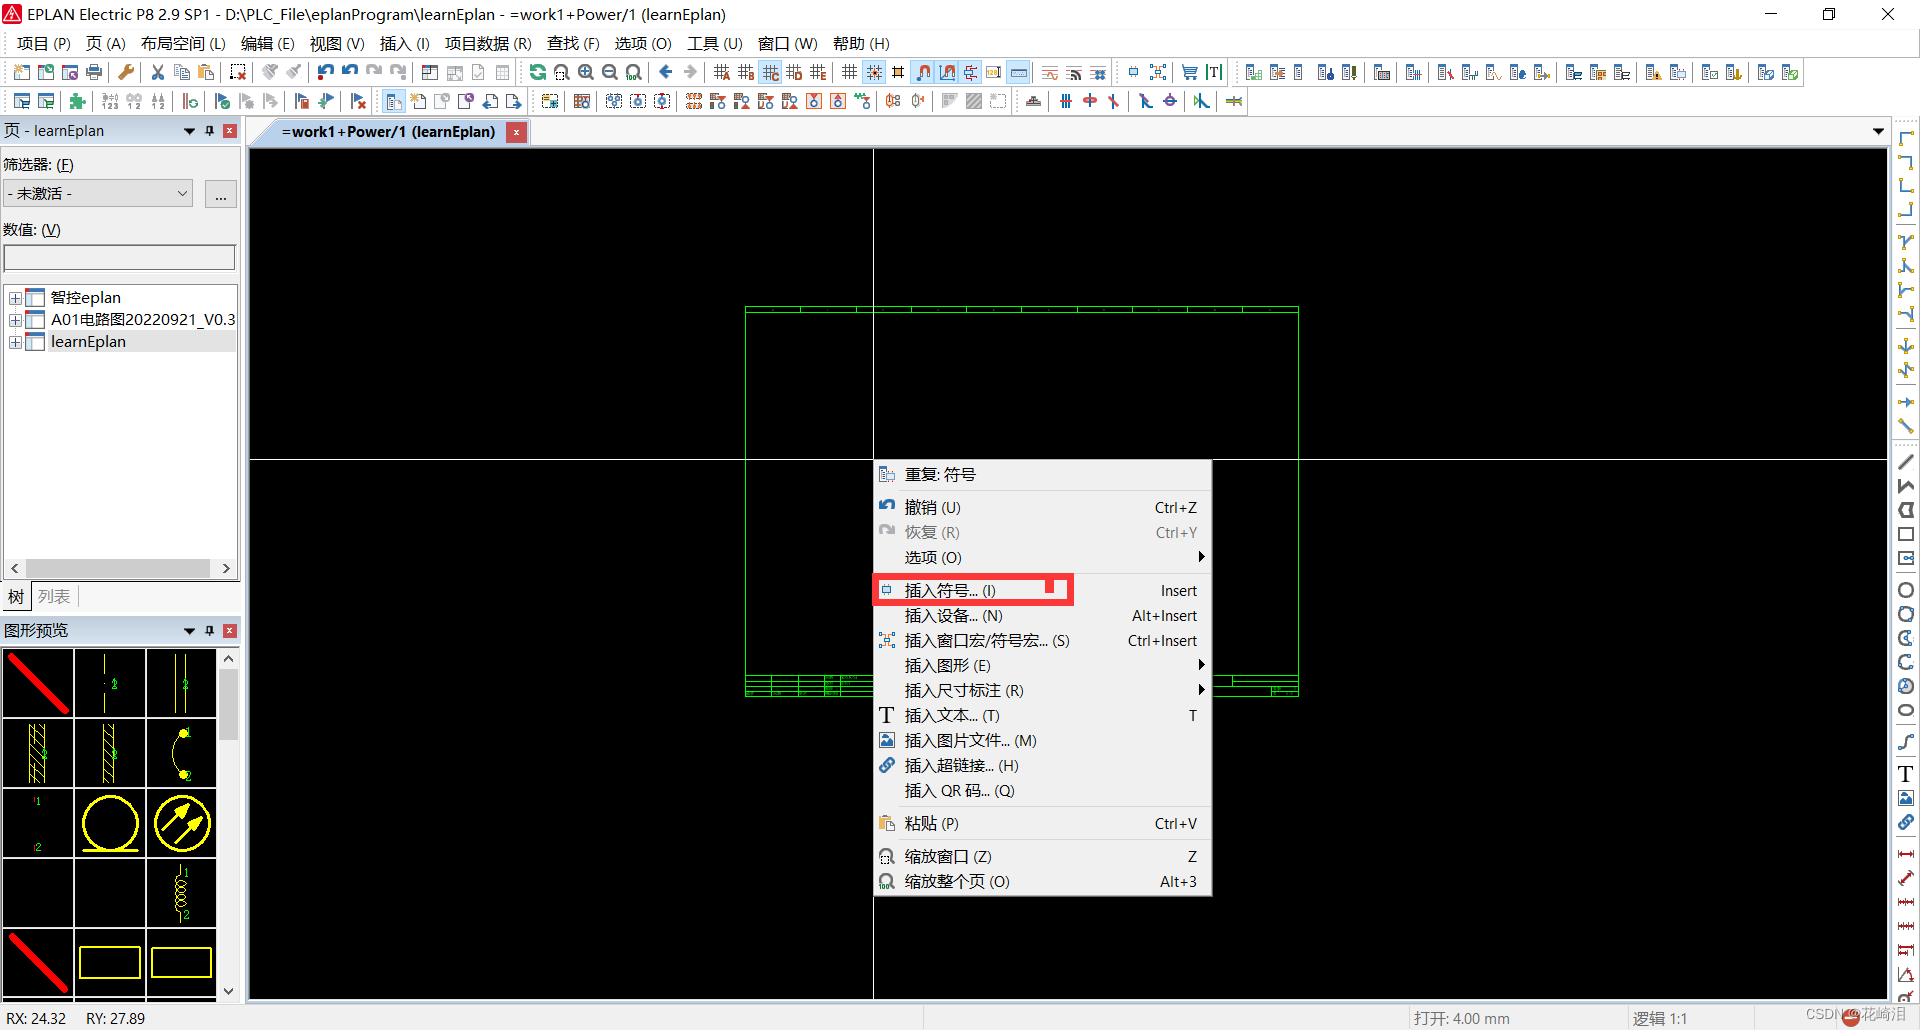Viewport: 1920px width, 1030px height.
Task: Click the wrench settings icon
Action: point(126,72)
